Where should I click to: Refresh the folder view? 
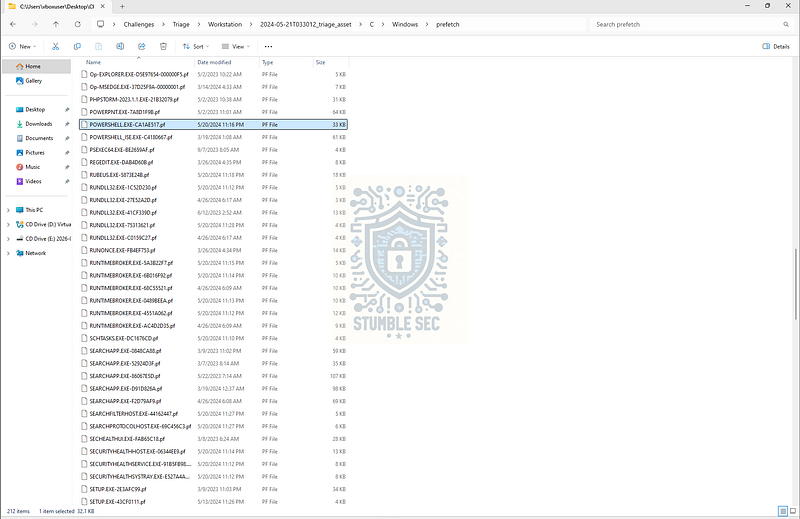78,24
